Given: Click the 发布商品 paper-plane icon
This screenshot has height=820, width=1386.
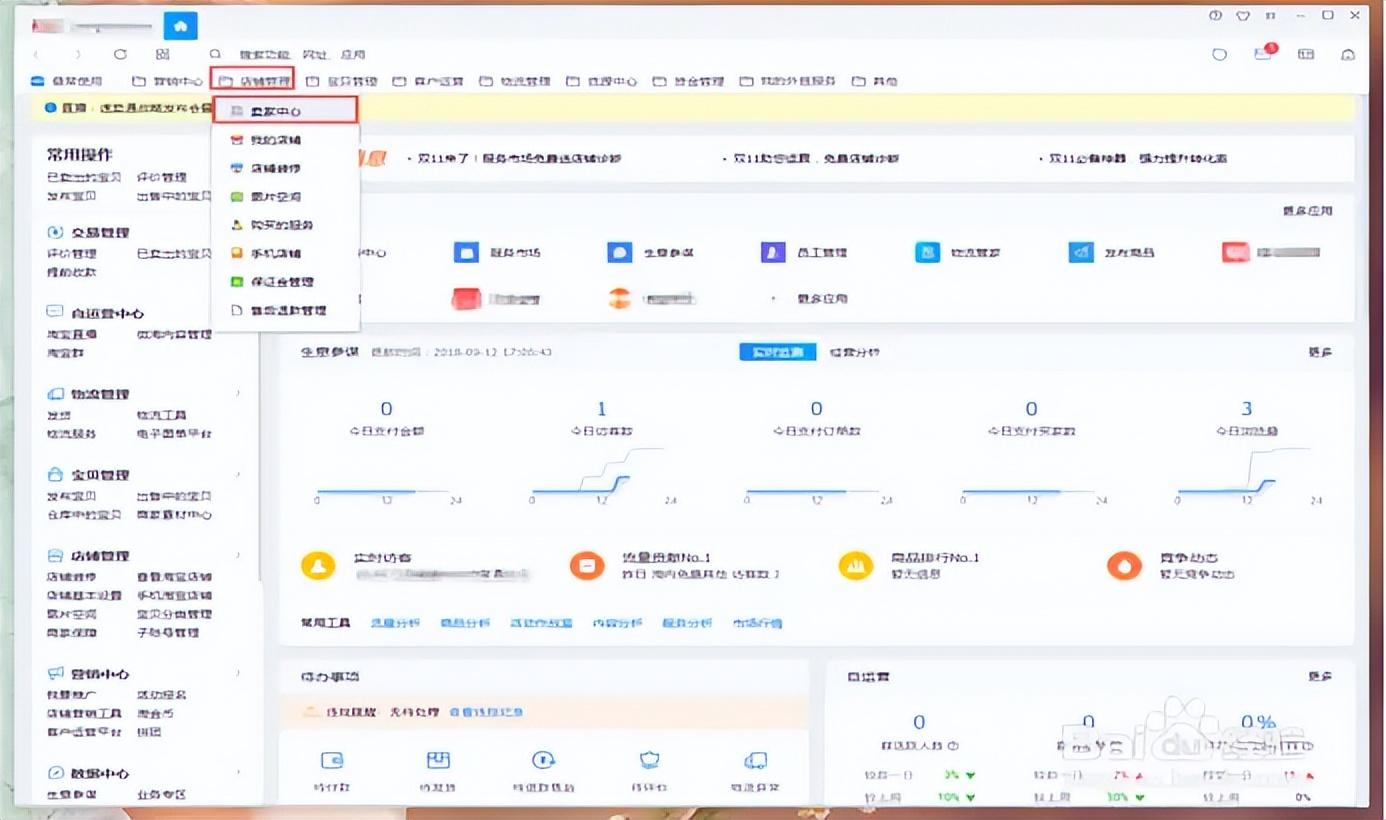Looking at the screenshot, I should click(x=1080, y=252).
